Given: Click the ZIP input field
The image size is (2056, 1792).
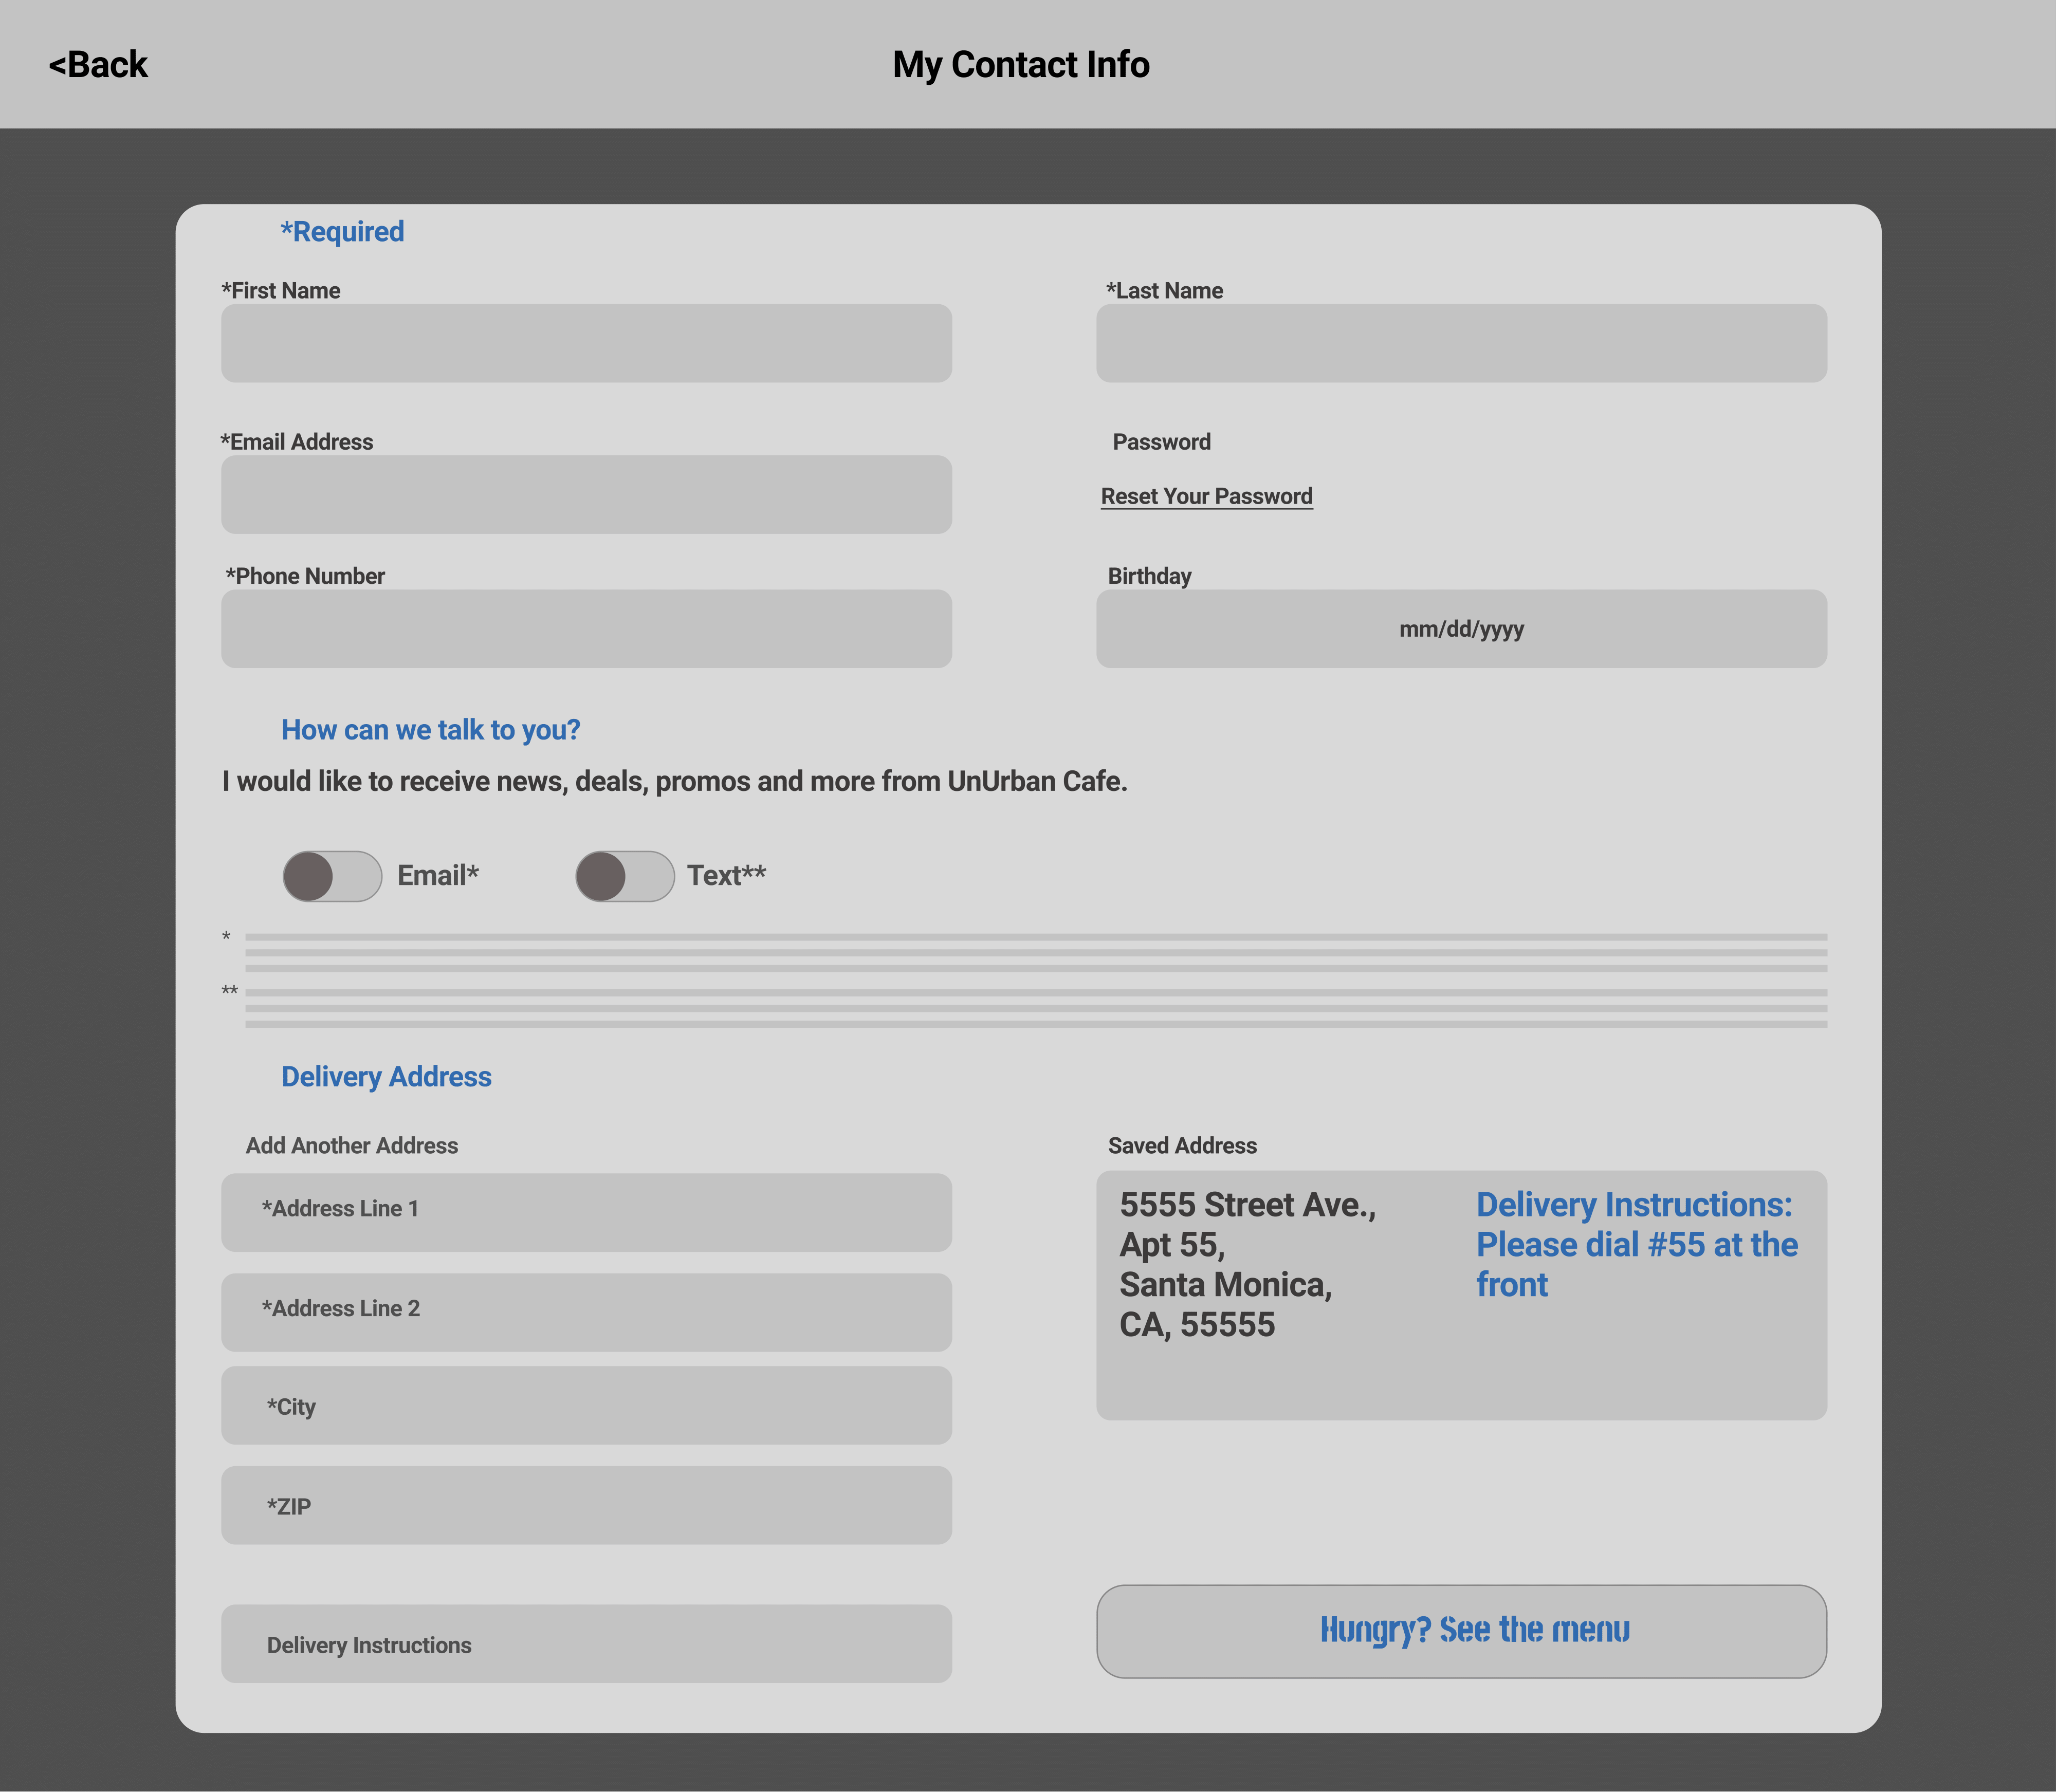Looking at the screenshot, I should [586, 1505].
